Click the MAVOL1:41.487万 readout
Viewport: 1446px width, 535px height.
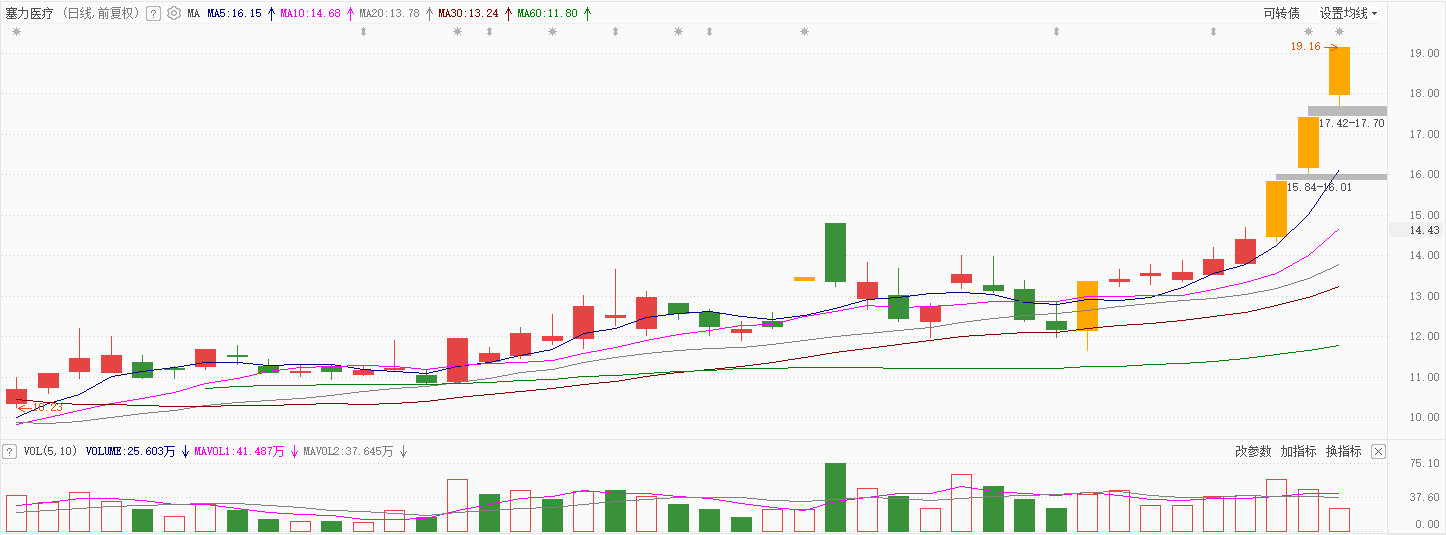click(239, 452)
